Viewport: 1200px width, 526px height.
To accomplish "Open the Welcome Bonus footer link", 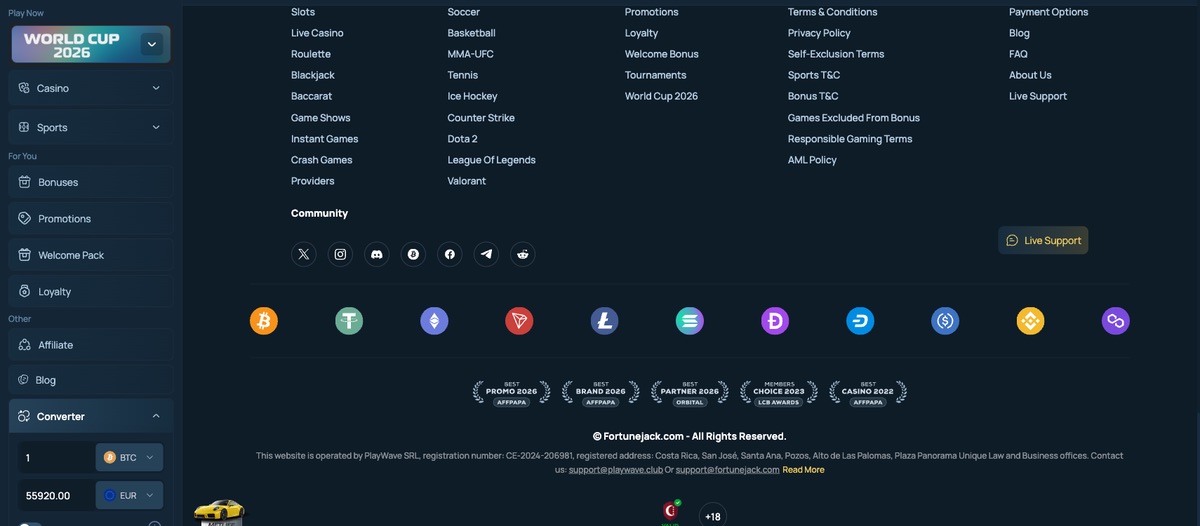I will click(x=662, y=54).
